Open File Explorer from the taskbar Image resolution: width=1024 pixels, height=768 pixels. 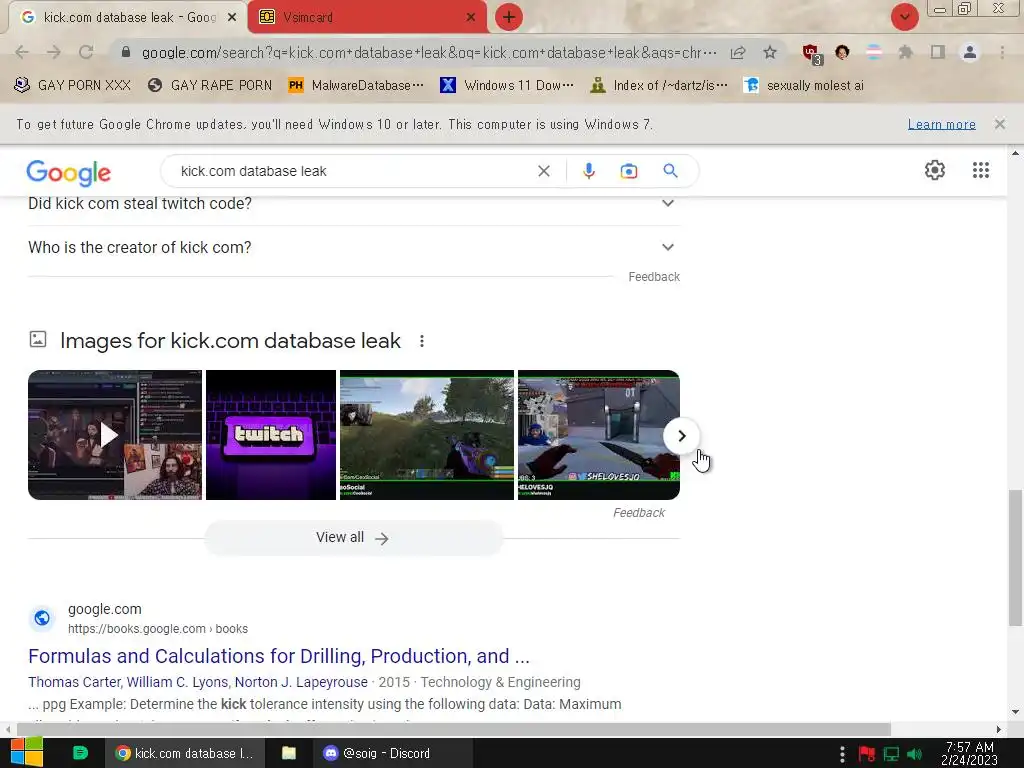pyautogui.click(x=289, y=753)
